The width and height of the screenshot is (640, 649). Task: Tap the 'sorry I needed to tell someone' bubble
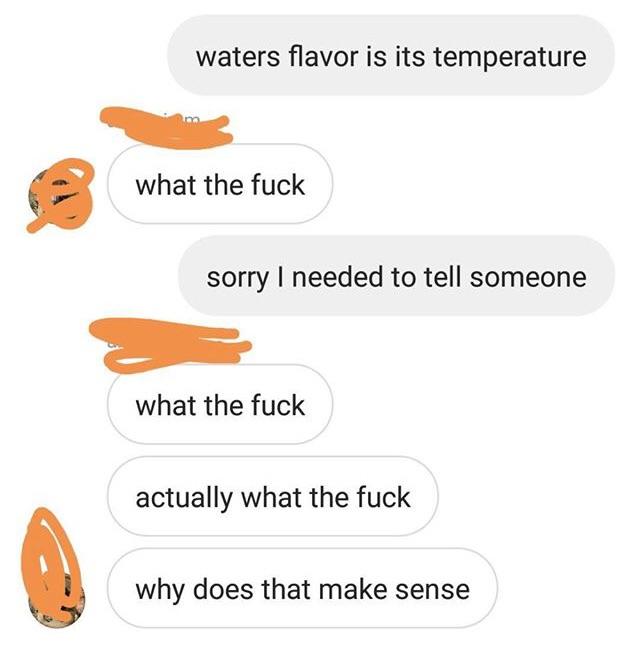pyautogui.click(x=396, y=276)
